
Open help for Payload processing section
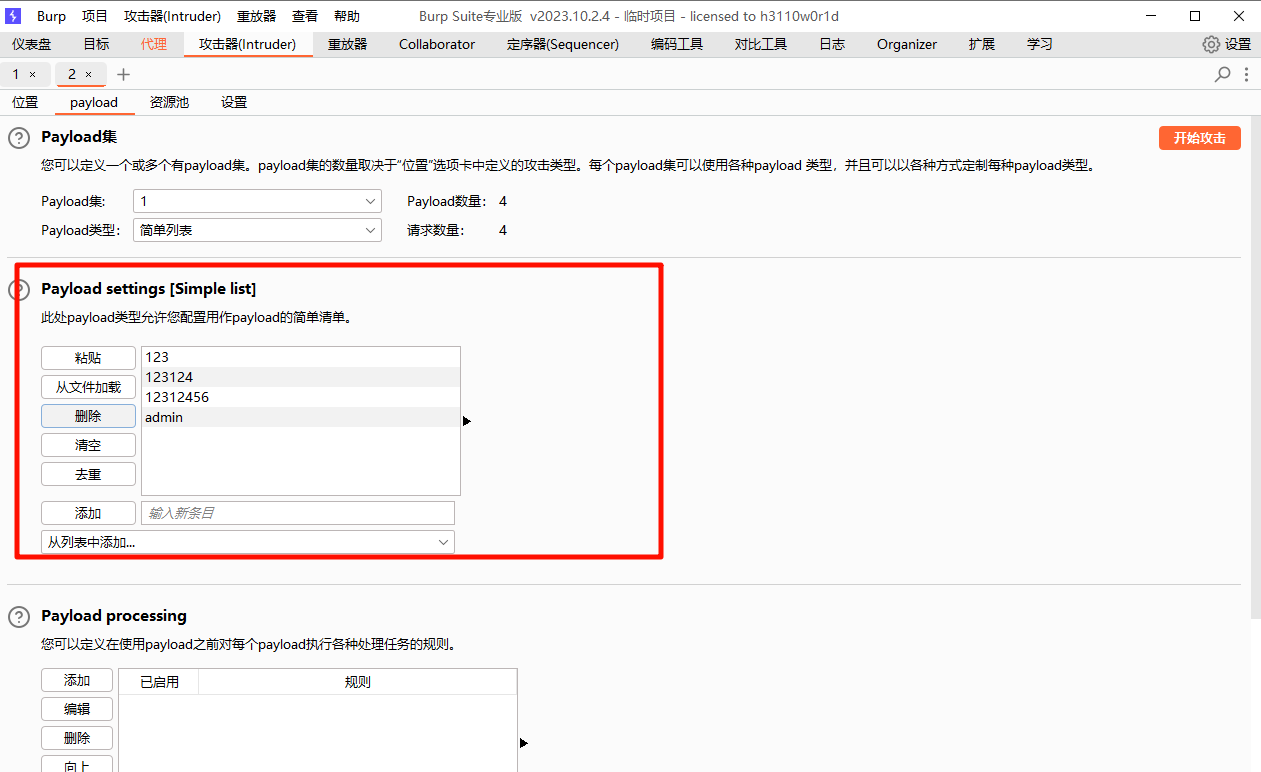pos(19,617)
